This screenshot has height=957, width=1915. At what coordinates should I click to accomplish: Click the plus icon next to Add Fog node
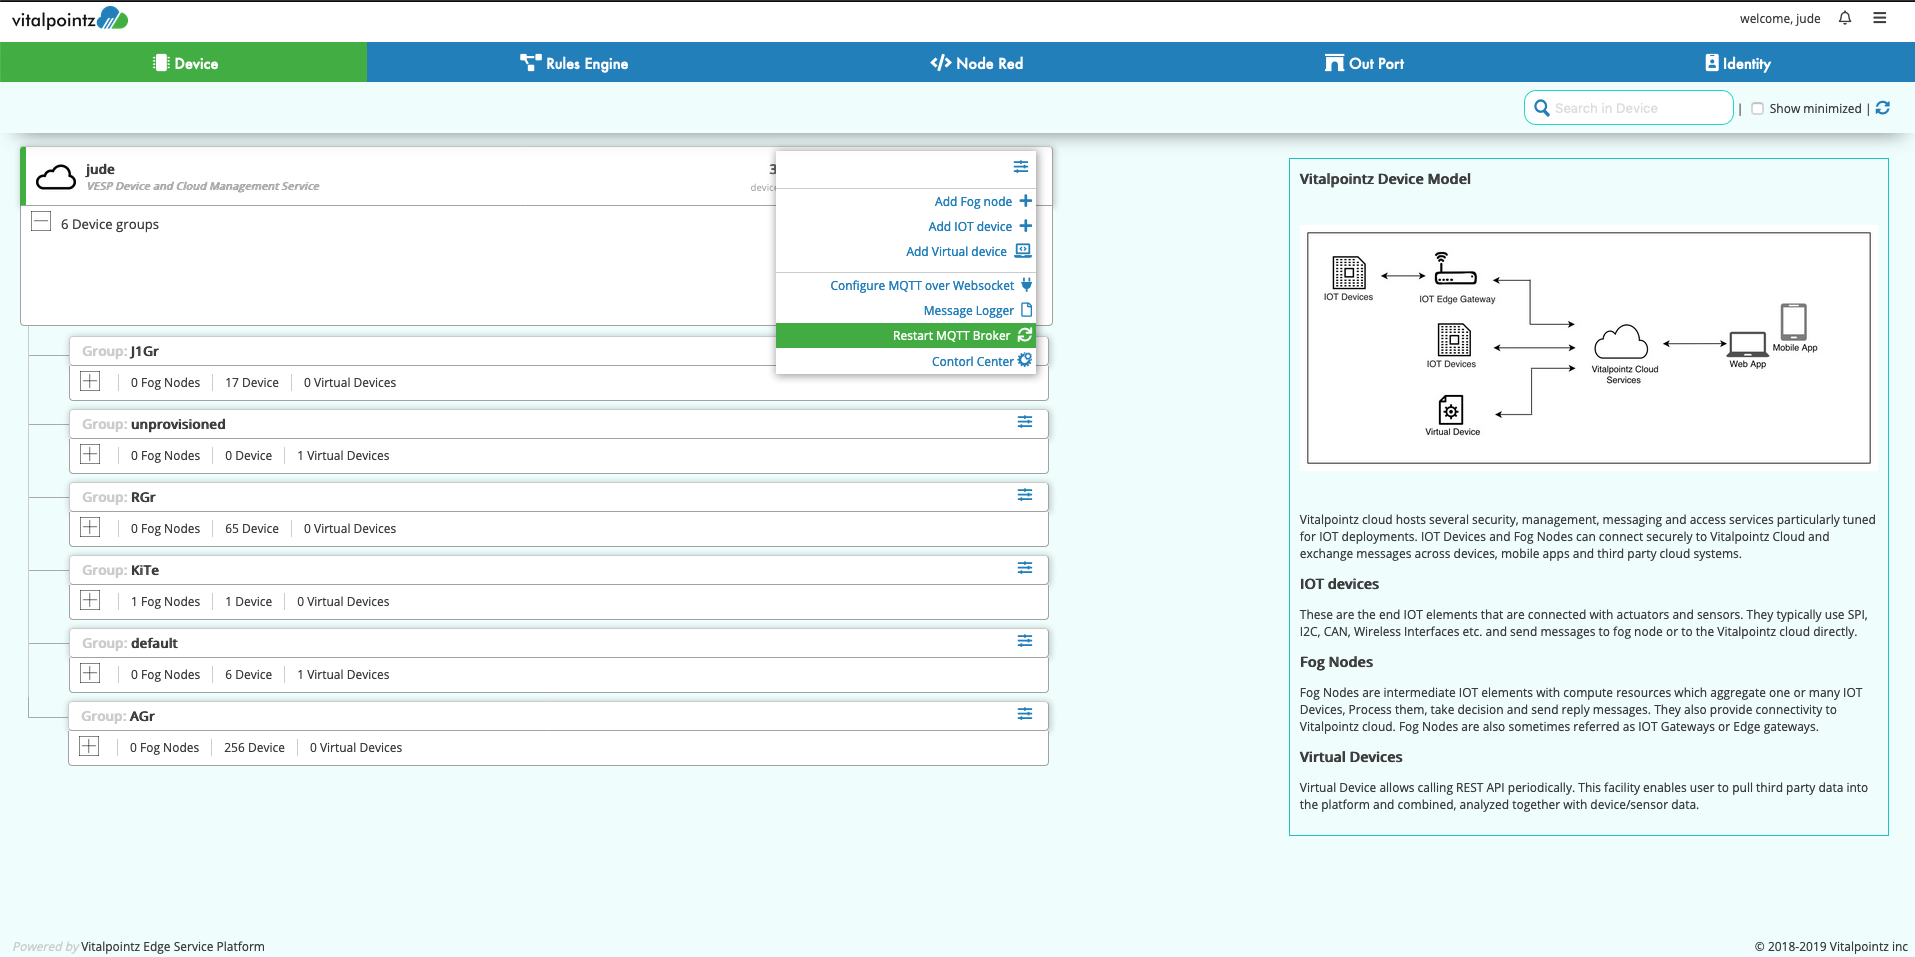coord(1025,201)
